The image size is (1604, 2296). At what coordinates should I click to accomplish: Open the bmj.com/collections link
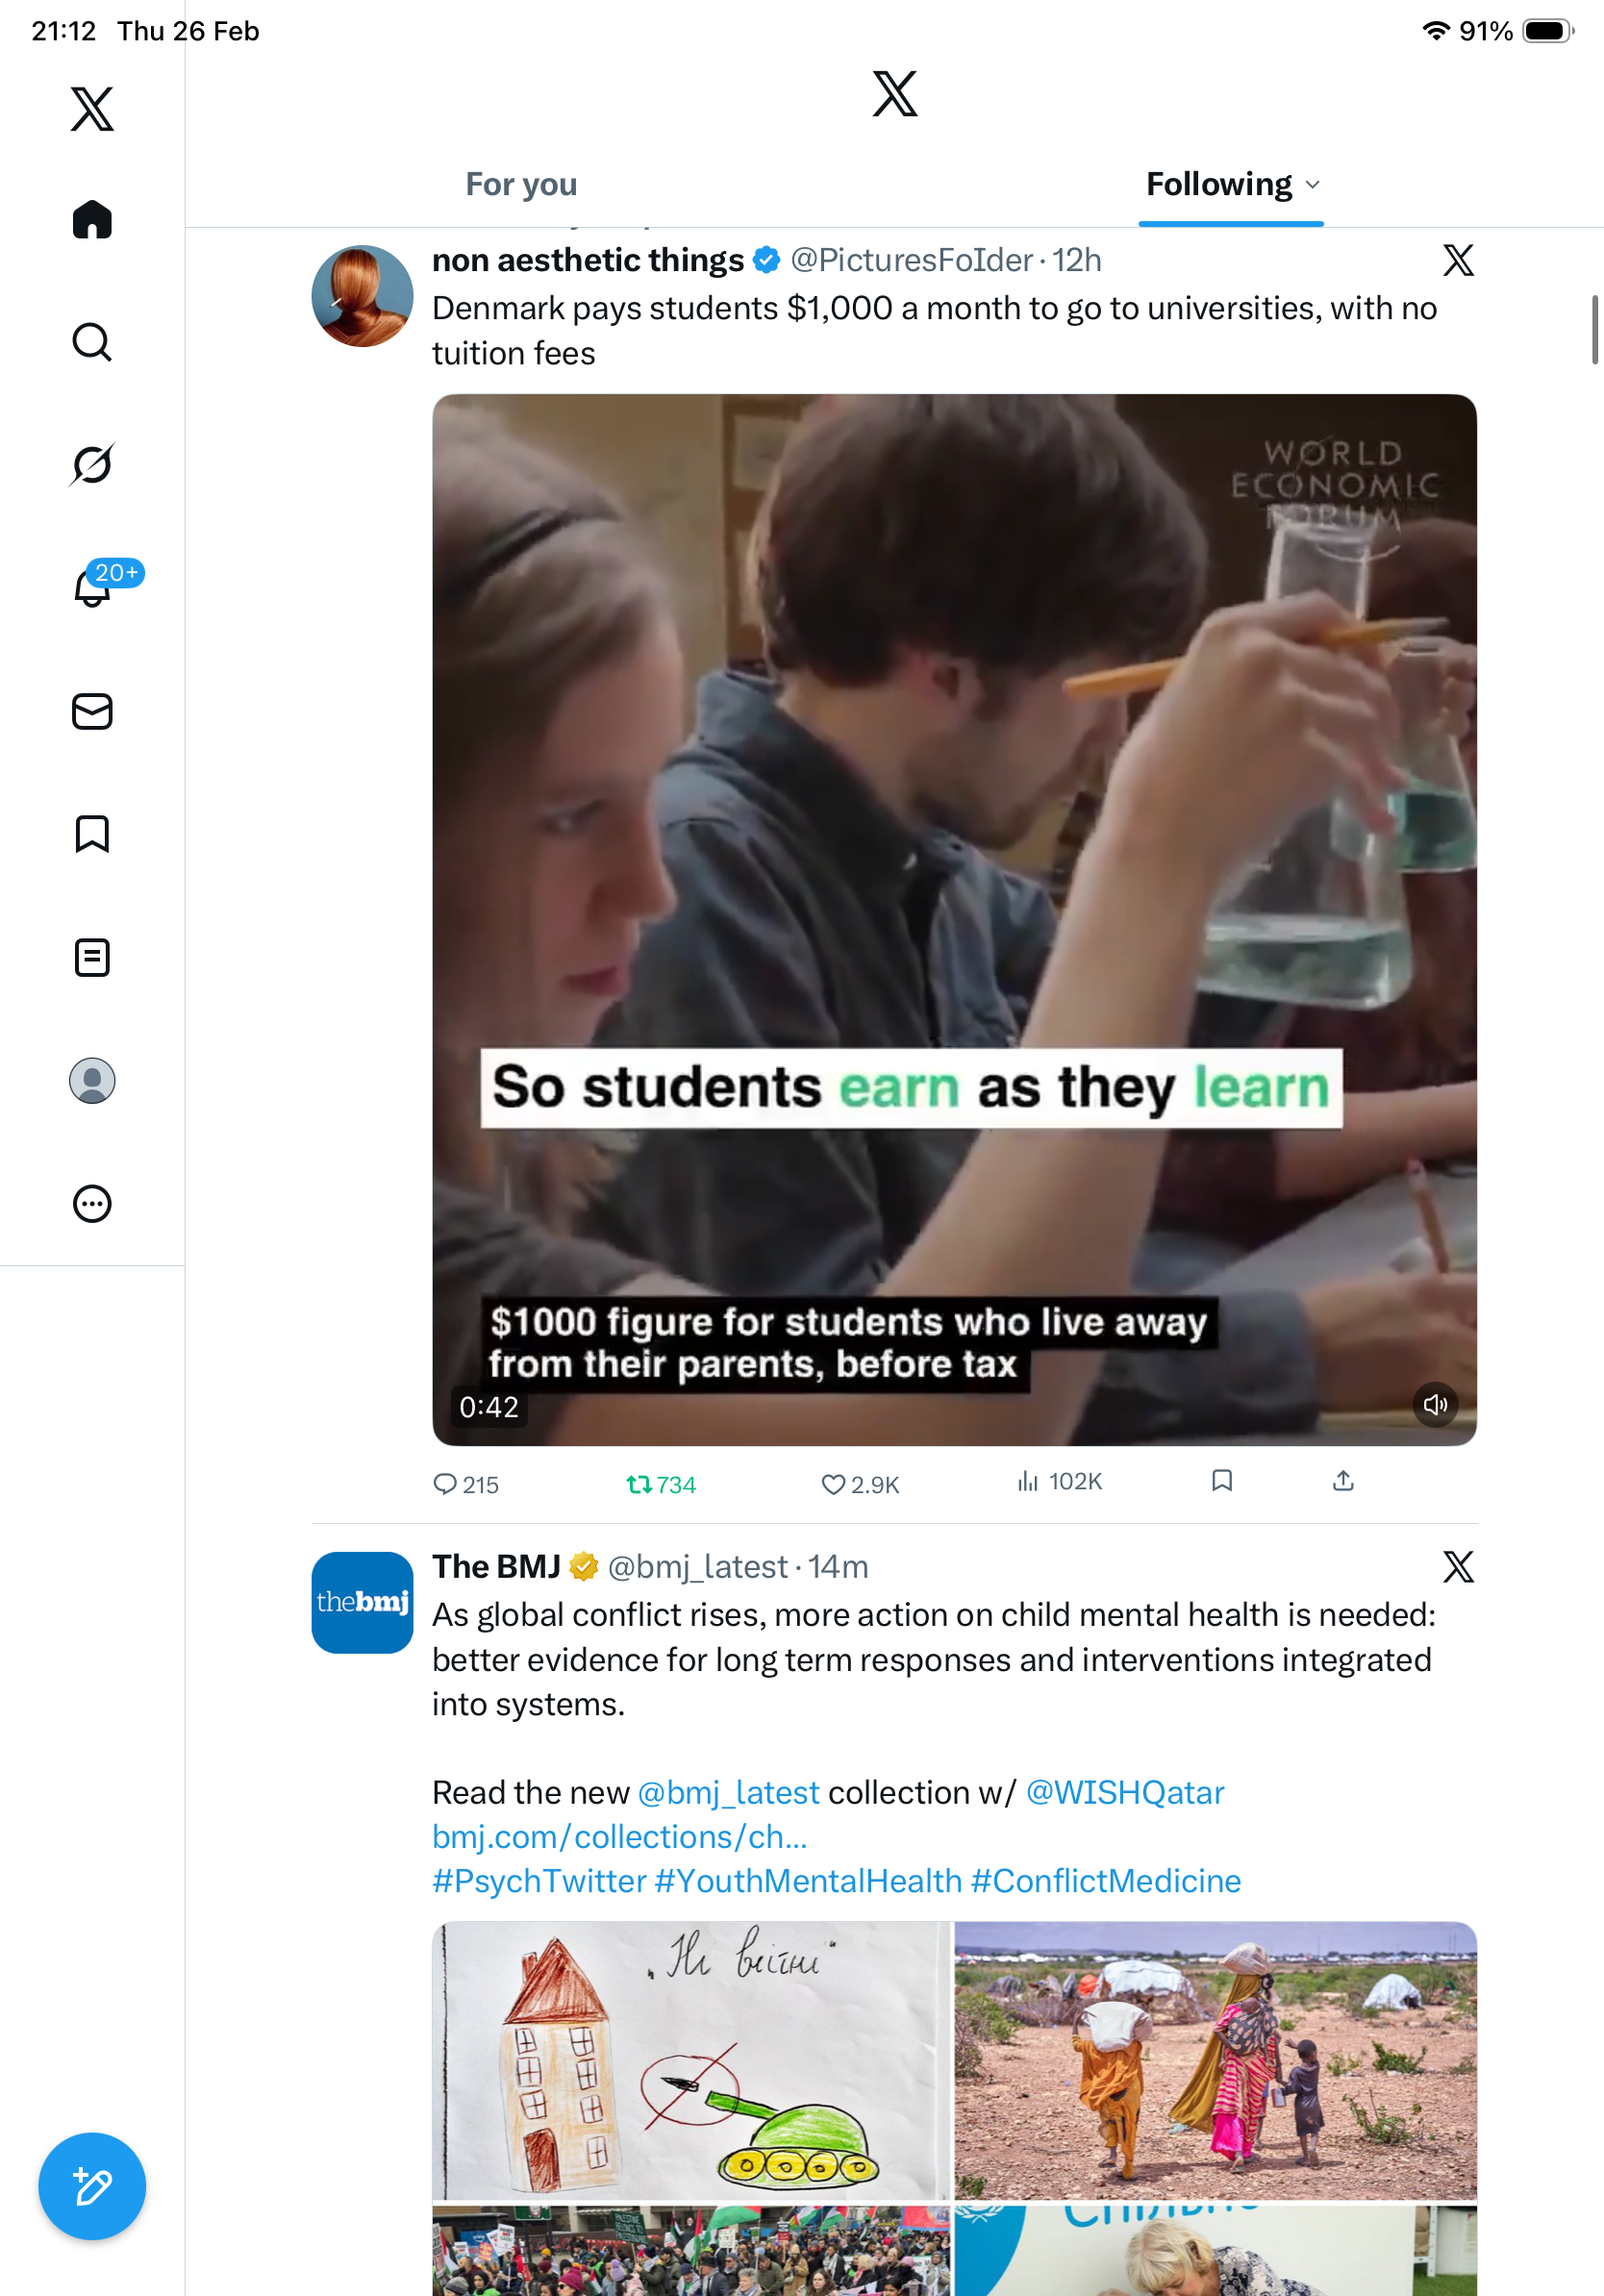pos(619,1837)
